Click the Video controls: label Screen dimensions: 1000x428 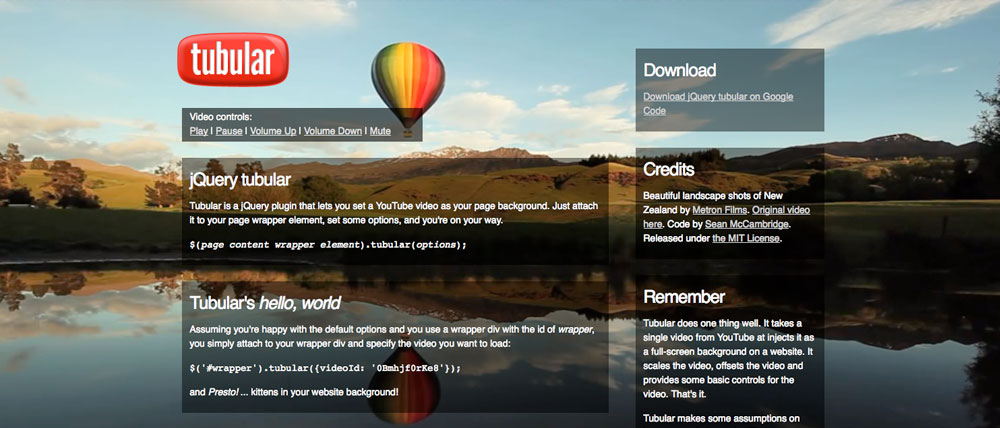(x=221, y=117)
